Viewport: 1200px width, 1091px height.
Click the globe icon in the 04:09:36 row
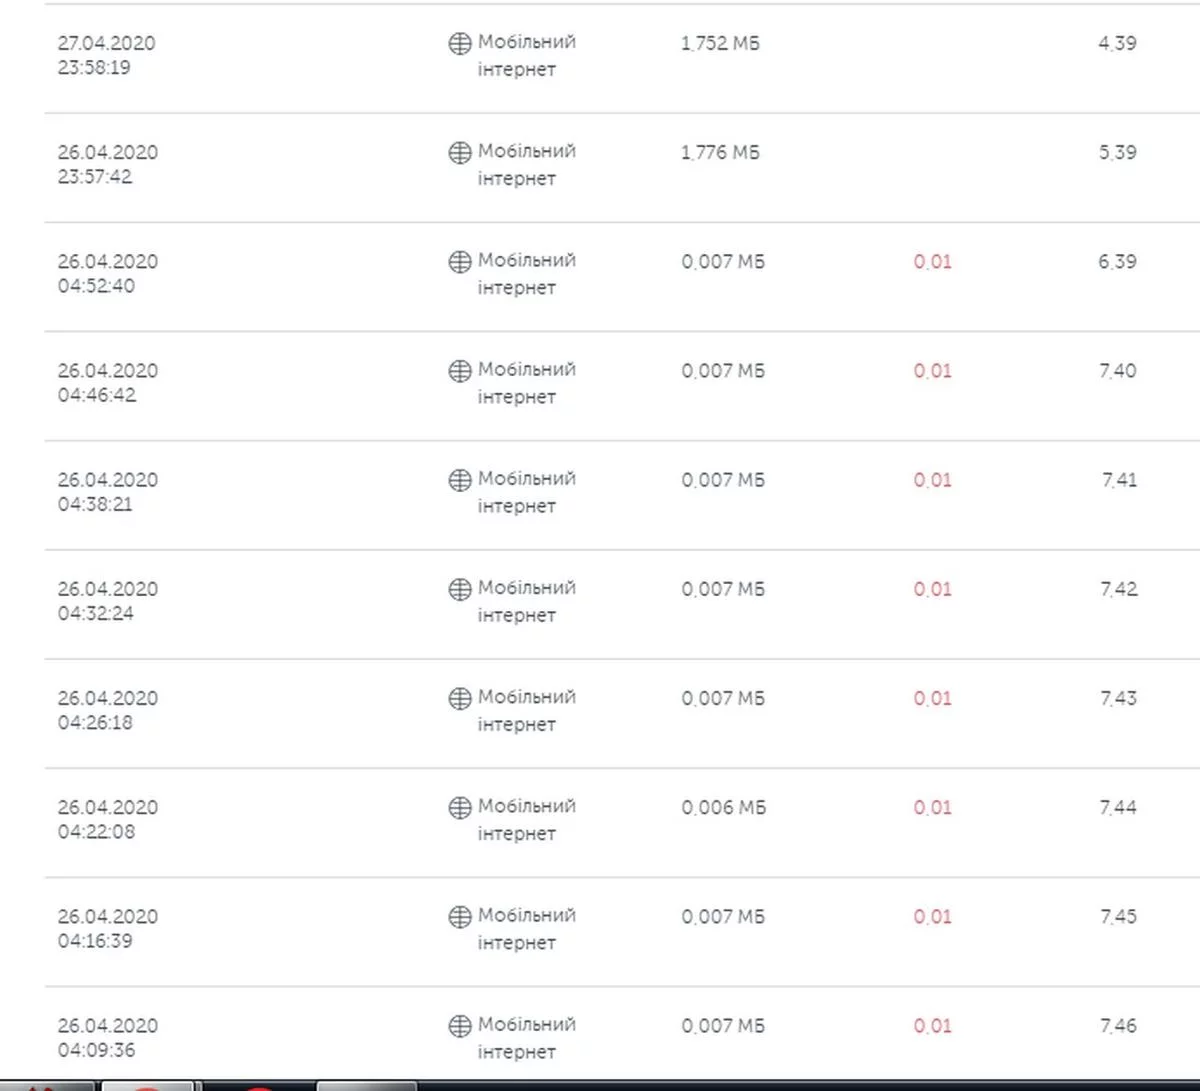click(x=459, y=1024)
